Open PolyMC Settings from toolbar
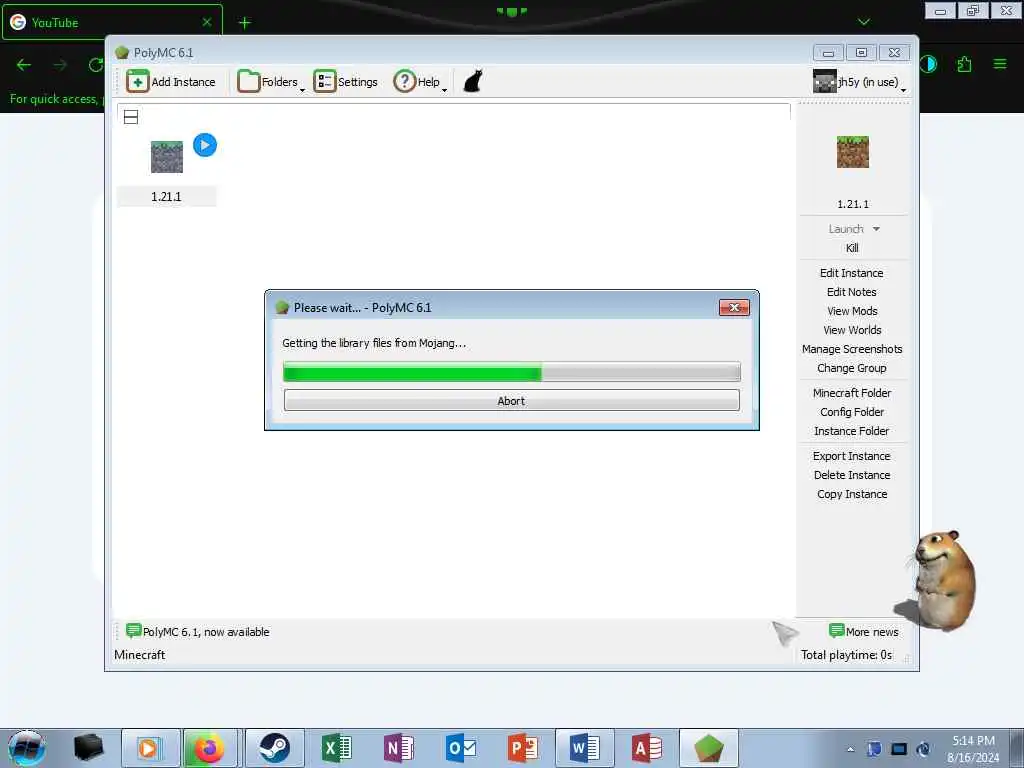Image resolution: width=1024 pixels, height=768 pixels. pos(345,82)
